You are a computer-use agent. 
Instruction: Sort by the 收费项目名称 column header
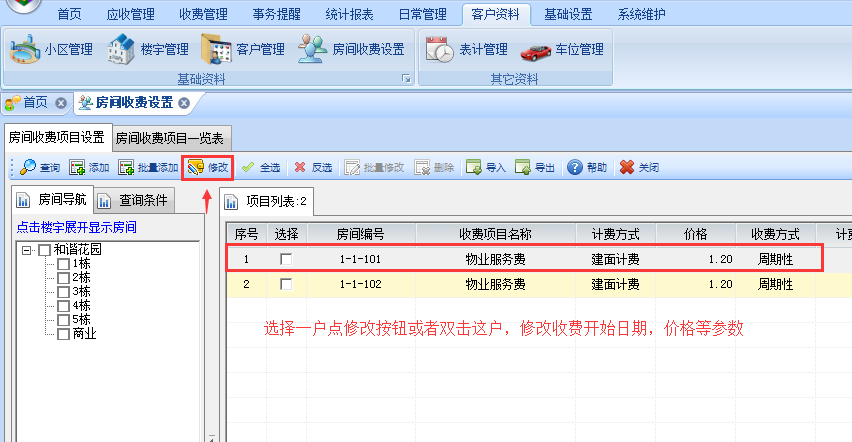click(496, 234)
